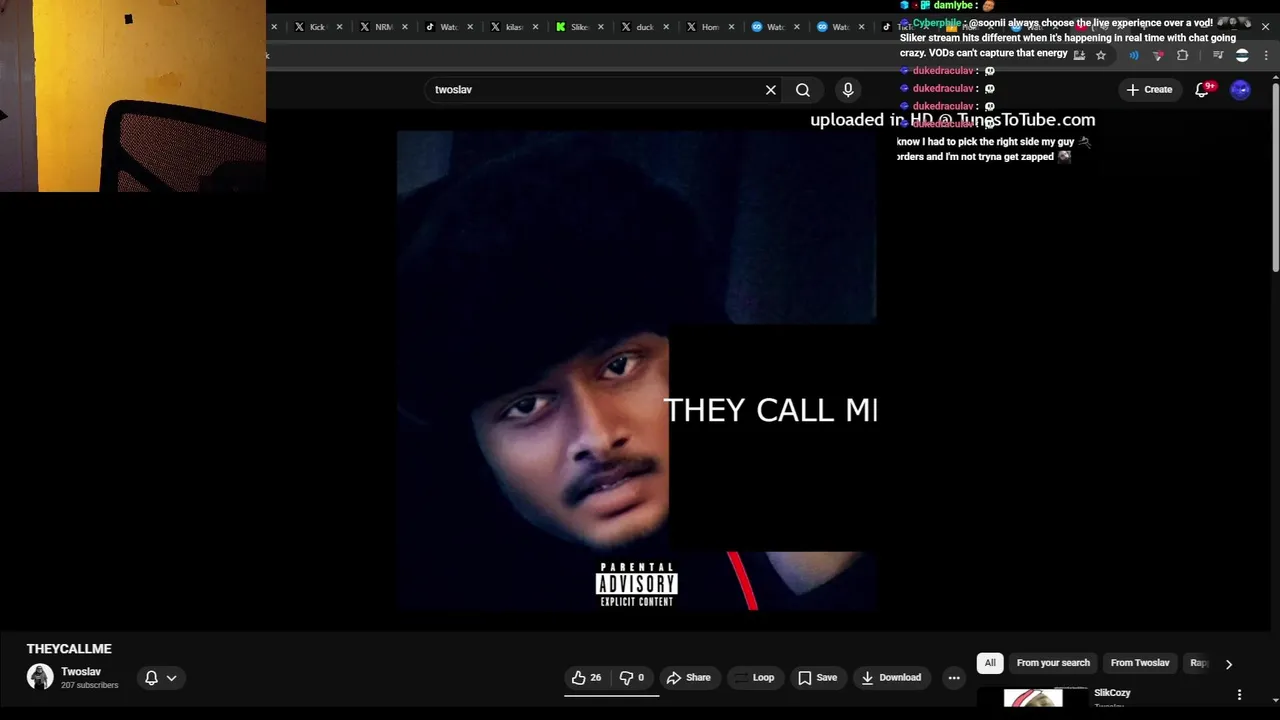Download the video
This screenshot has width=1280, height=720.
tap(892, 678)
